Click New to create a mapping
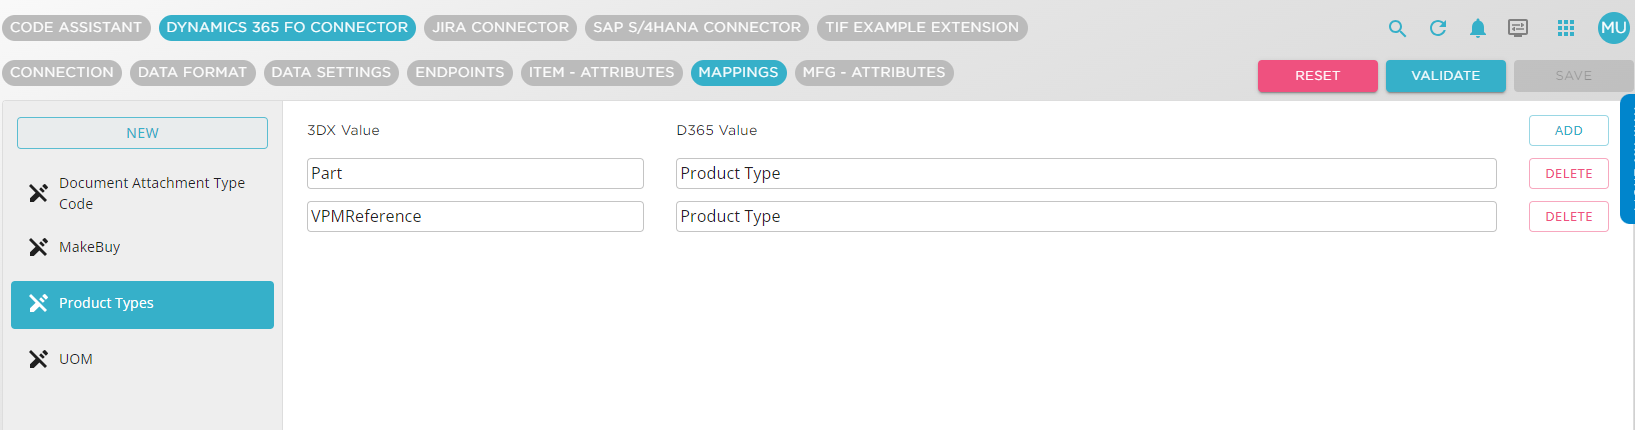The image size is (1635, 430). click(142, 133)
